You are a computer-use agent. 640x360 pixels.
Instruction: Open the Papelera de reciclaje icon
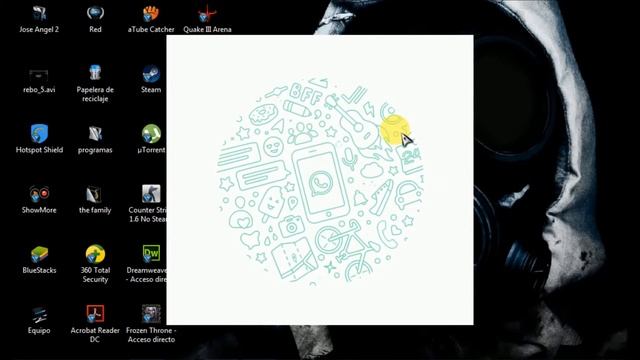[x=95, y=74]
